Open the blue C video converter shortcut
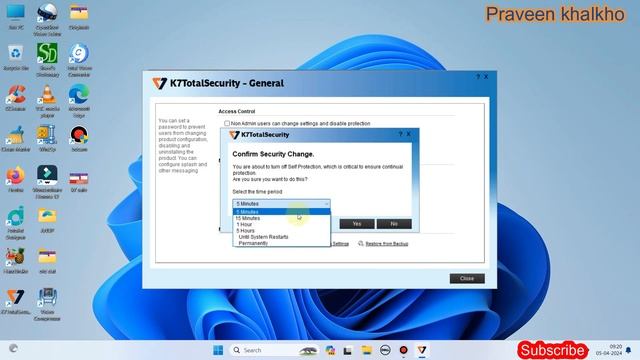Viewport: 640px width, 360px height. pos(79,60)
